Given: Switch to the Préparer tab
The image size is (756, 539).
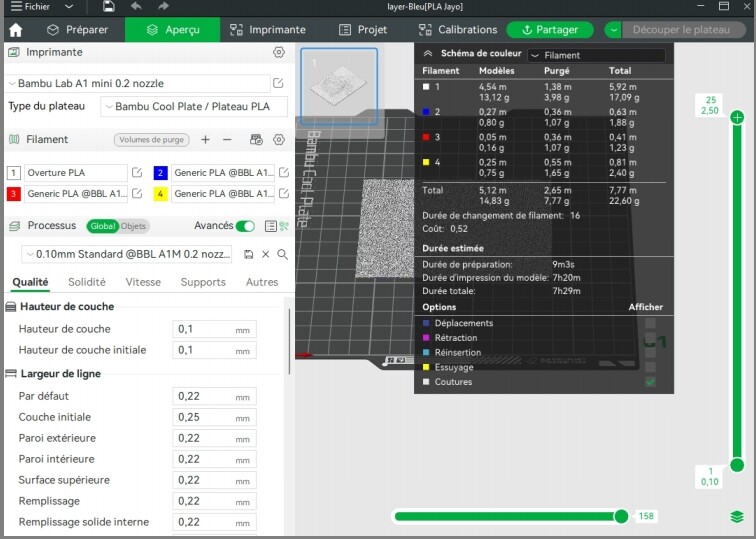Looking at the screenshot, I should pyautogui.click(x=78, y=30).
